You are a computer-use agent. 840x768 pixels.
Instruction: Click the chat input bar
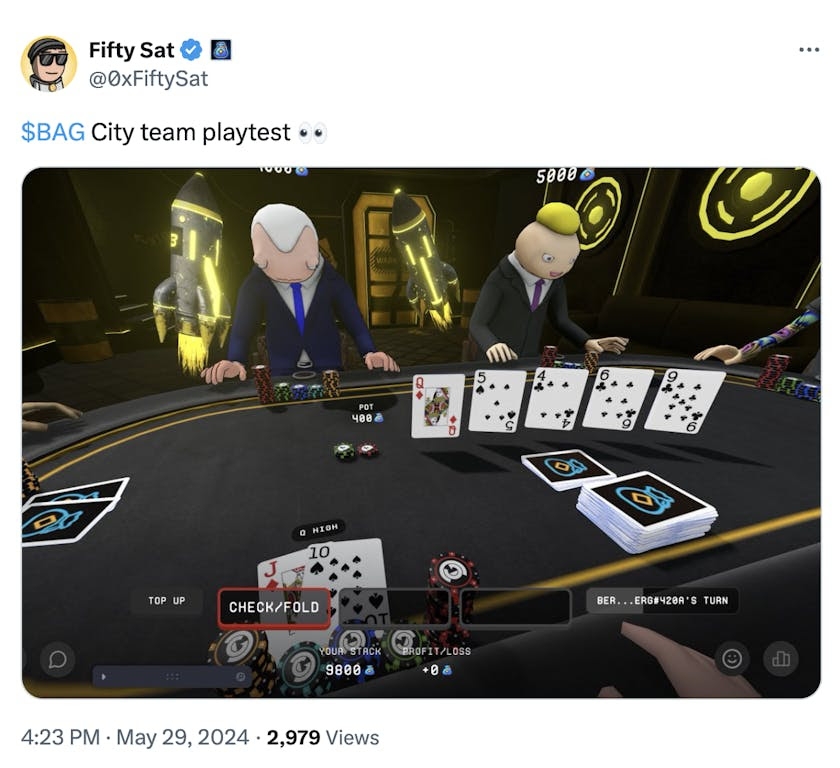171,676
